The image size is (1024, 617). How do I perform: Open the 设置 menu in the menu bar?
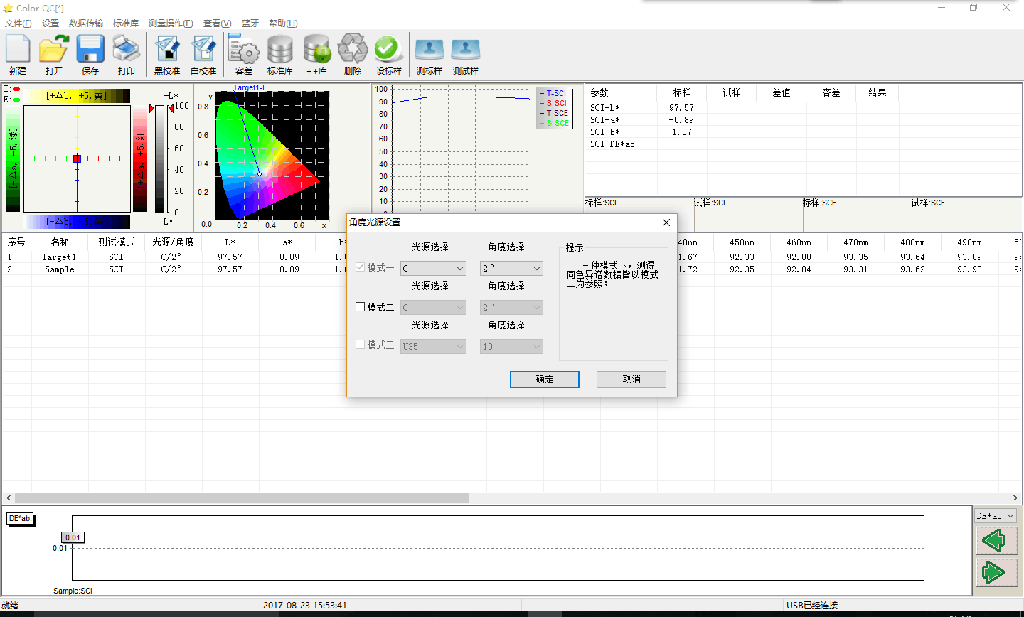[x=50, y=23]
